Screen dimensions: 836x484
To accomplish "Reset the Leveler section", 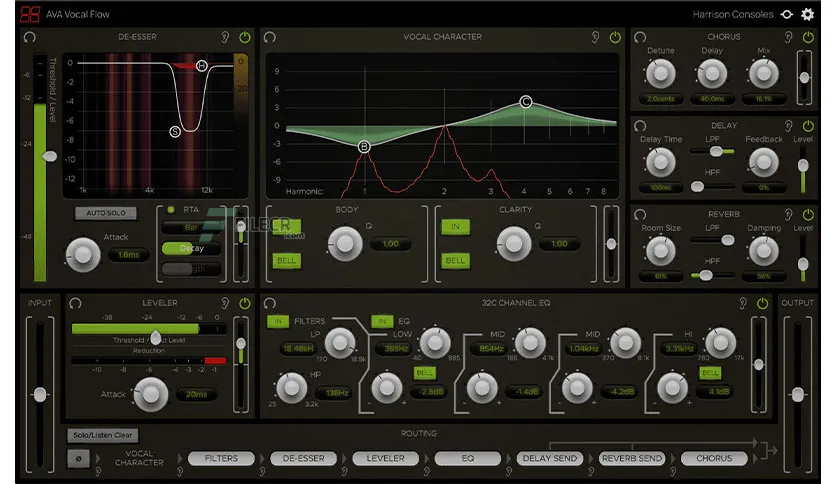I will coord(75,303).
